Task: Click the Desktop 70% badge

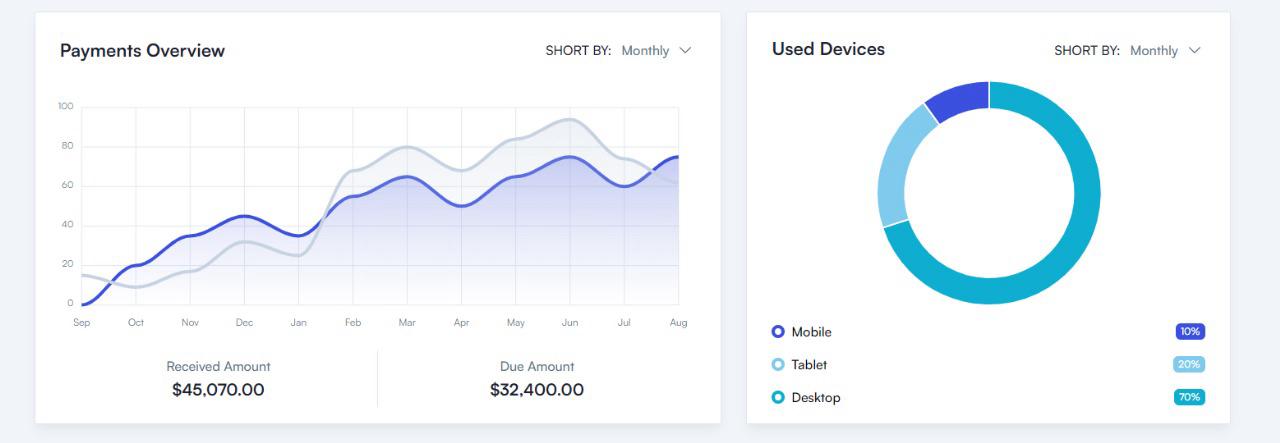Action: (1189, 398)
